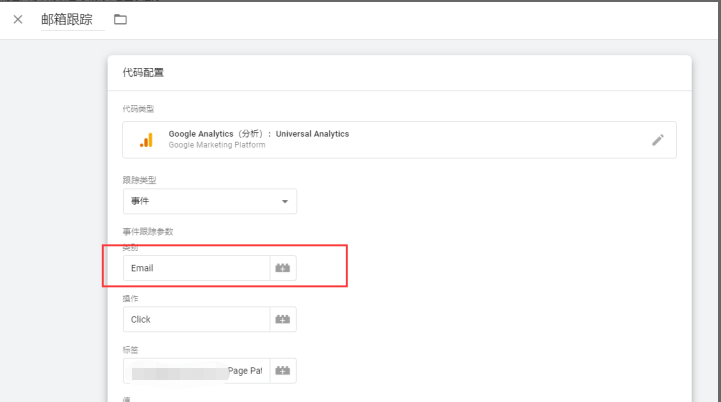This screenshot has width=721, height=402.
Task: Open the 跟踪类型 dropdown showing 事件
Action: coord(209,202)
